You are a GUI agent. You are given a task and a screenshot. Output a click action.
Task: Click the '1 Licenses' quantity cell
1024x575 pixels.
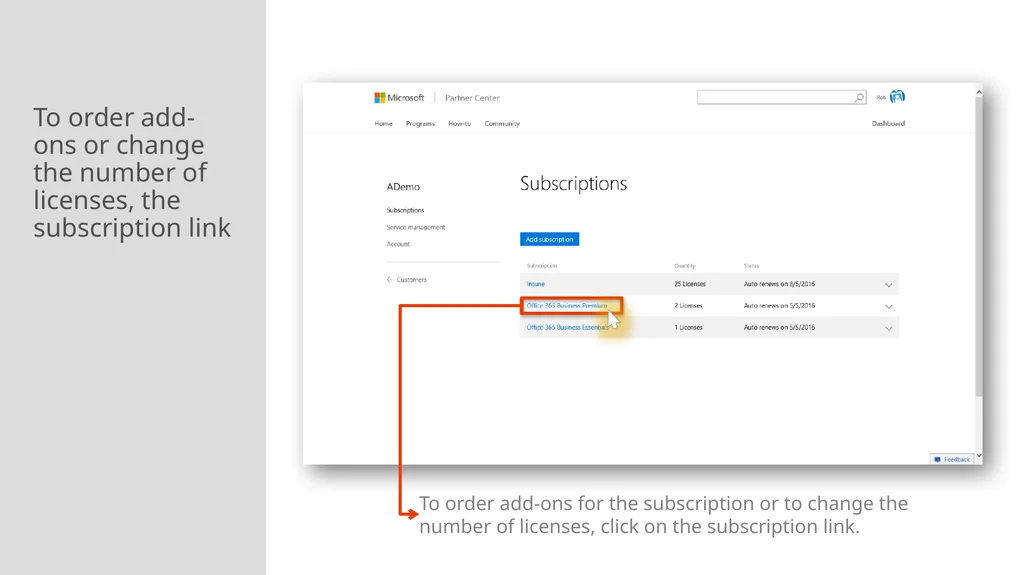click(x=688, y=327)
